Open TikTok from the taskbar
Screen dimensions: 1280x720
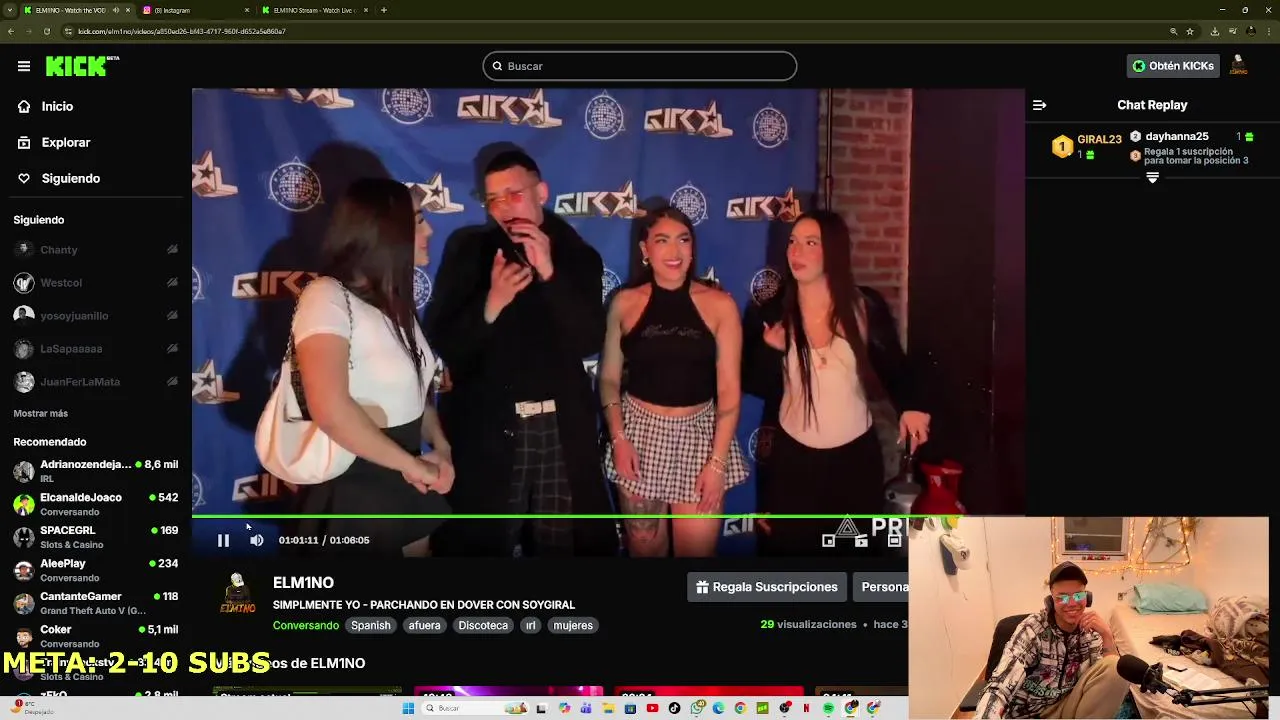coord(674,708)
